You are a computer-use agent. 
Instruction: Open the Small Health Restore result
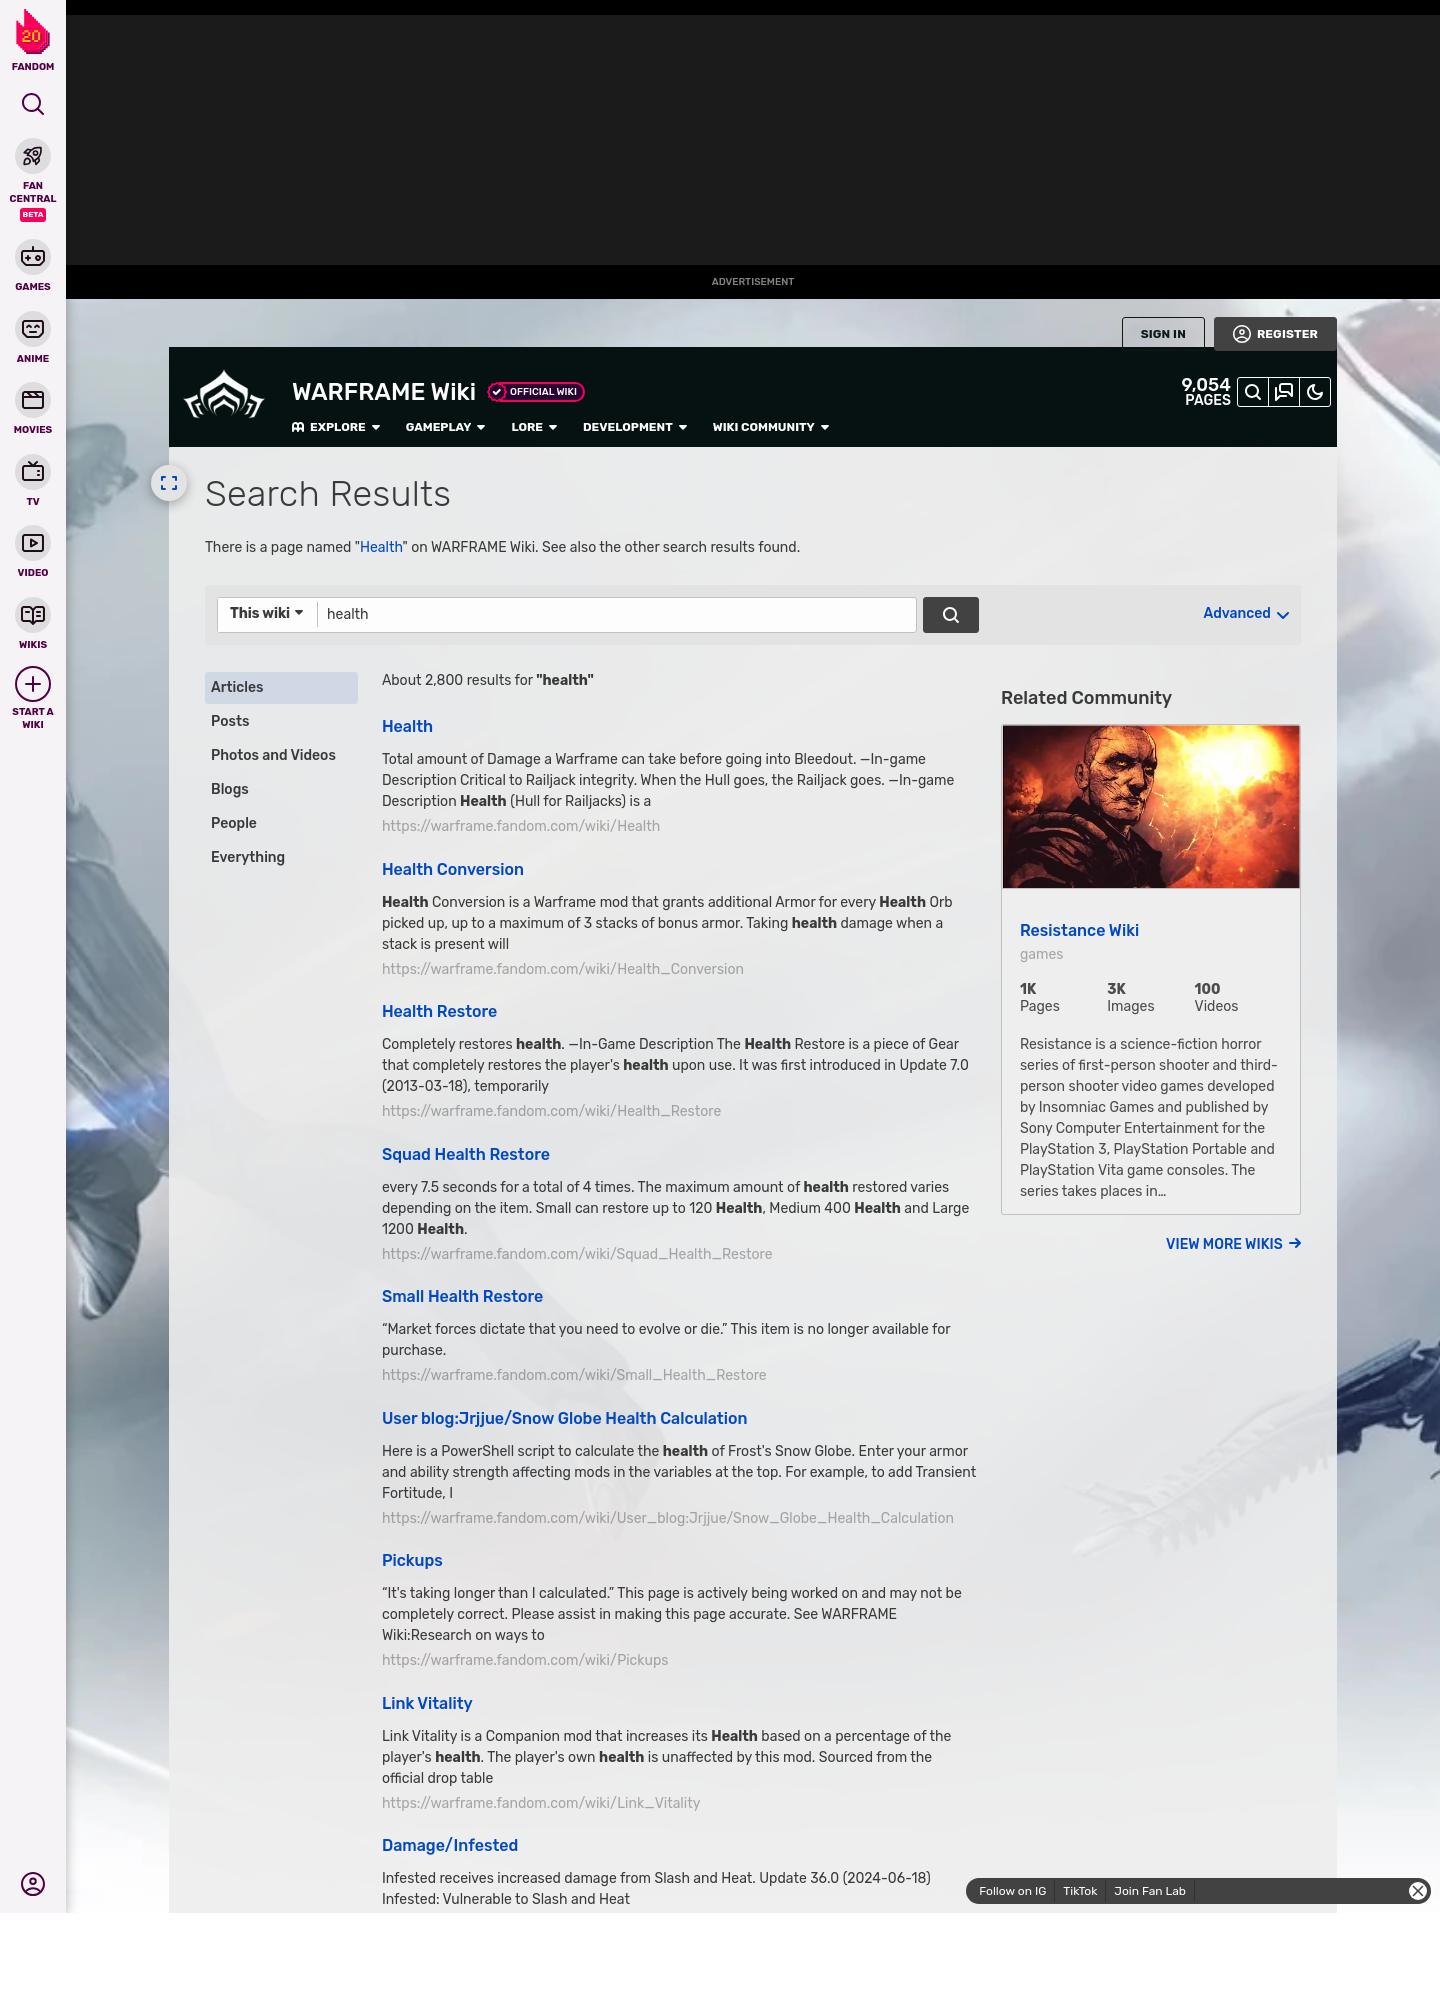(x=462, y=1296)
